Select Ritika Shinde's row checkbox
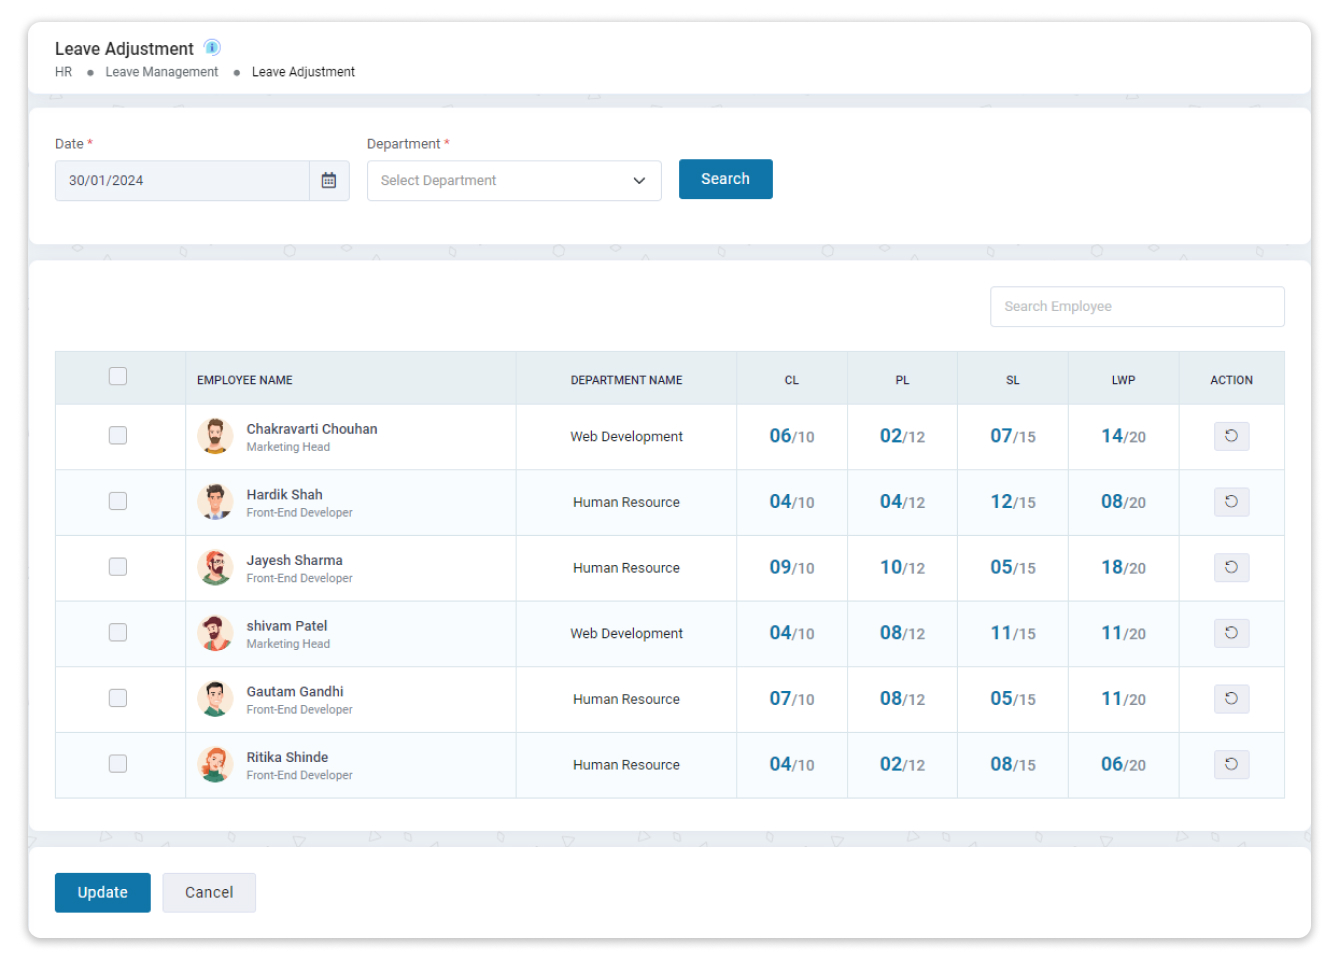 click(118, 764)
